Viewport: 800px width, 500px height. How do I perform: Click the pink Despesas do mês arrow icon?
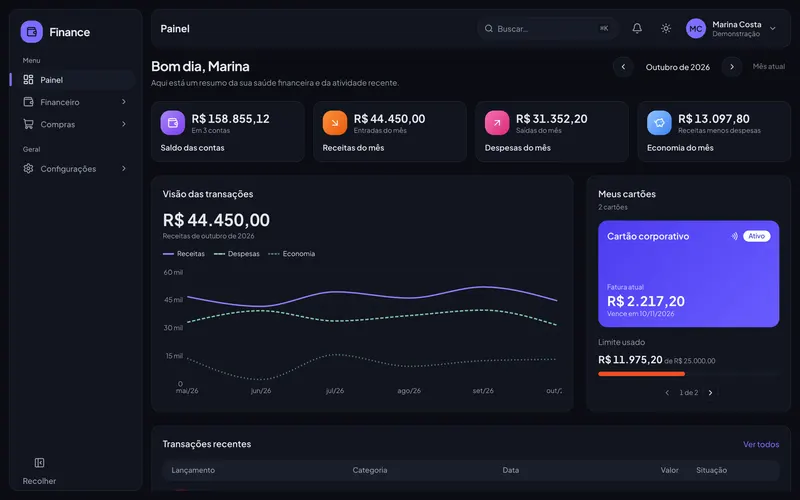[497, 123]
